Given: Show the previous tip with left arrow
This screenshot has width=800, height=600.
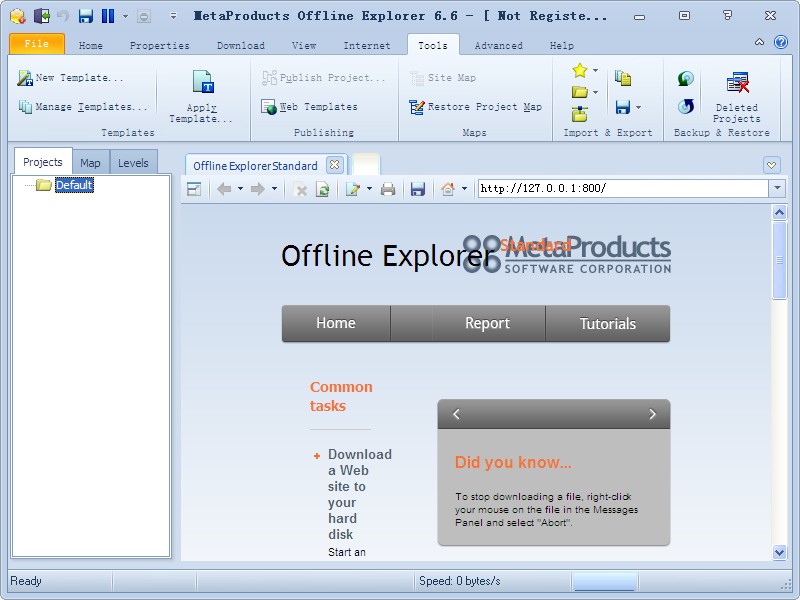Looking at the screenshot, I should (457, 414).
